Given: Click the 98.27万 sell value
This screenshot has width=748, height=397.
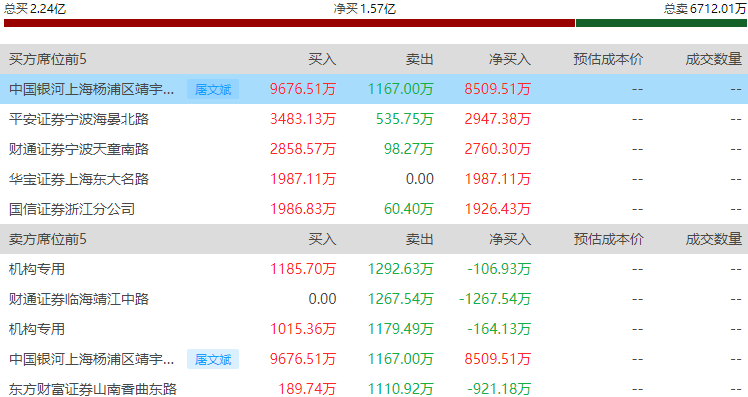Looking at the screenshot, I should [409, 149].
